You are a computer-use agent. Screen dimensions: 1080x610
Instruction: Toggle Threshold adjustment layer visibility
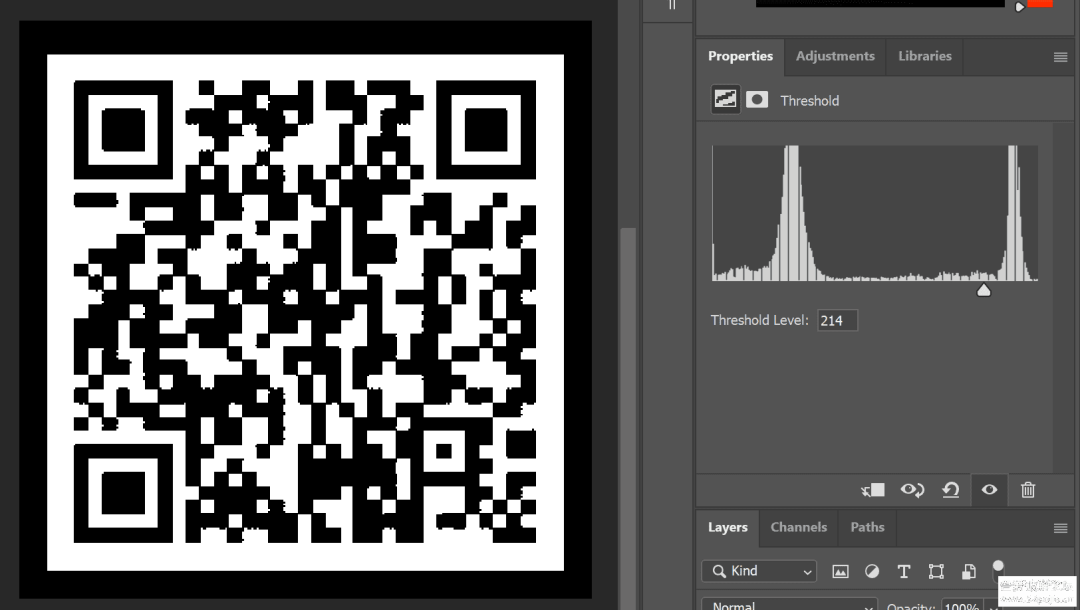(x=989, y=490)
